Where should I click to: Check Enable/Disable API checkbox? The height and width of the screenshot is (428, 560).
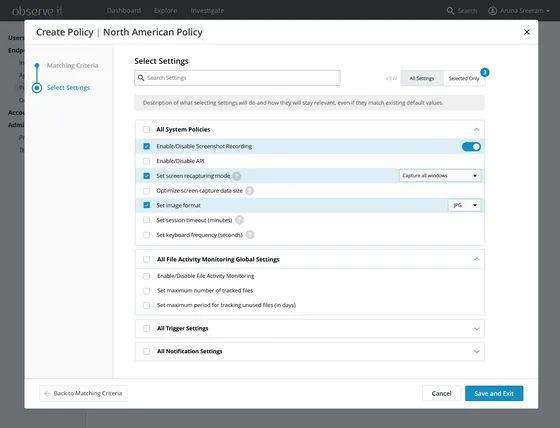click(x=146, y=161)
